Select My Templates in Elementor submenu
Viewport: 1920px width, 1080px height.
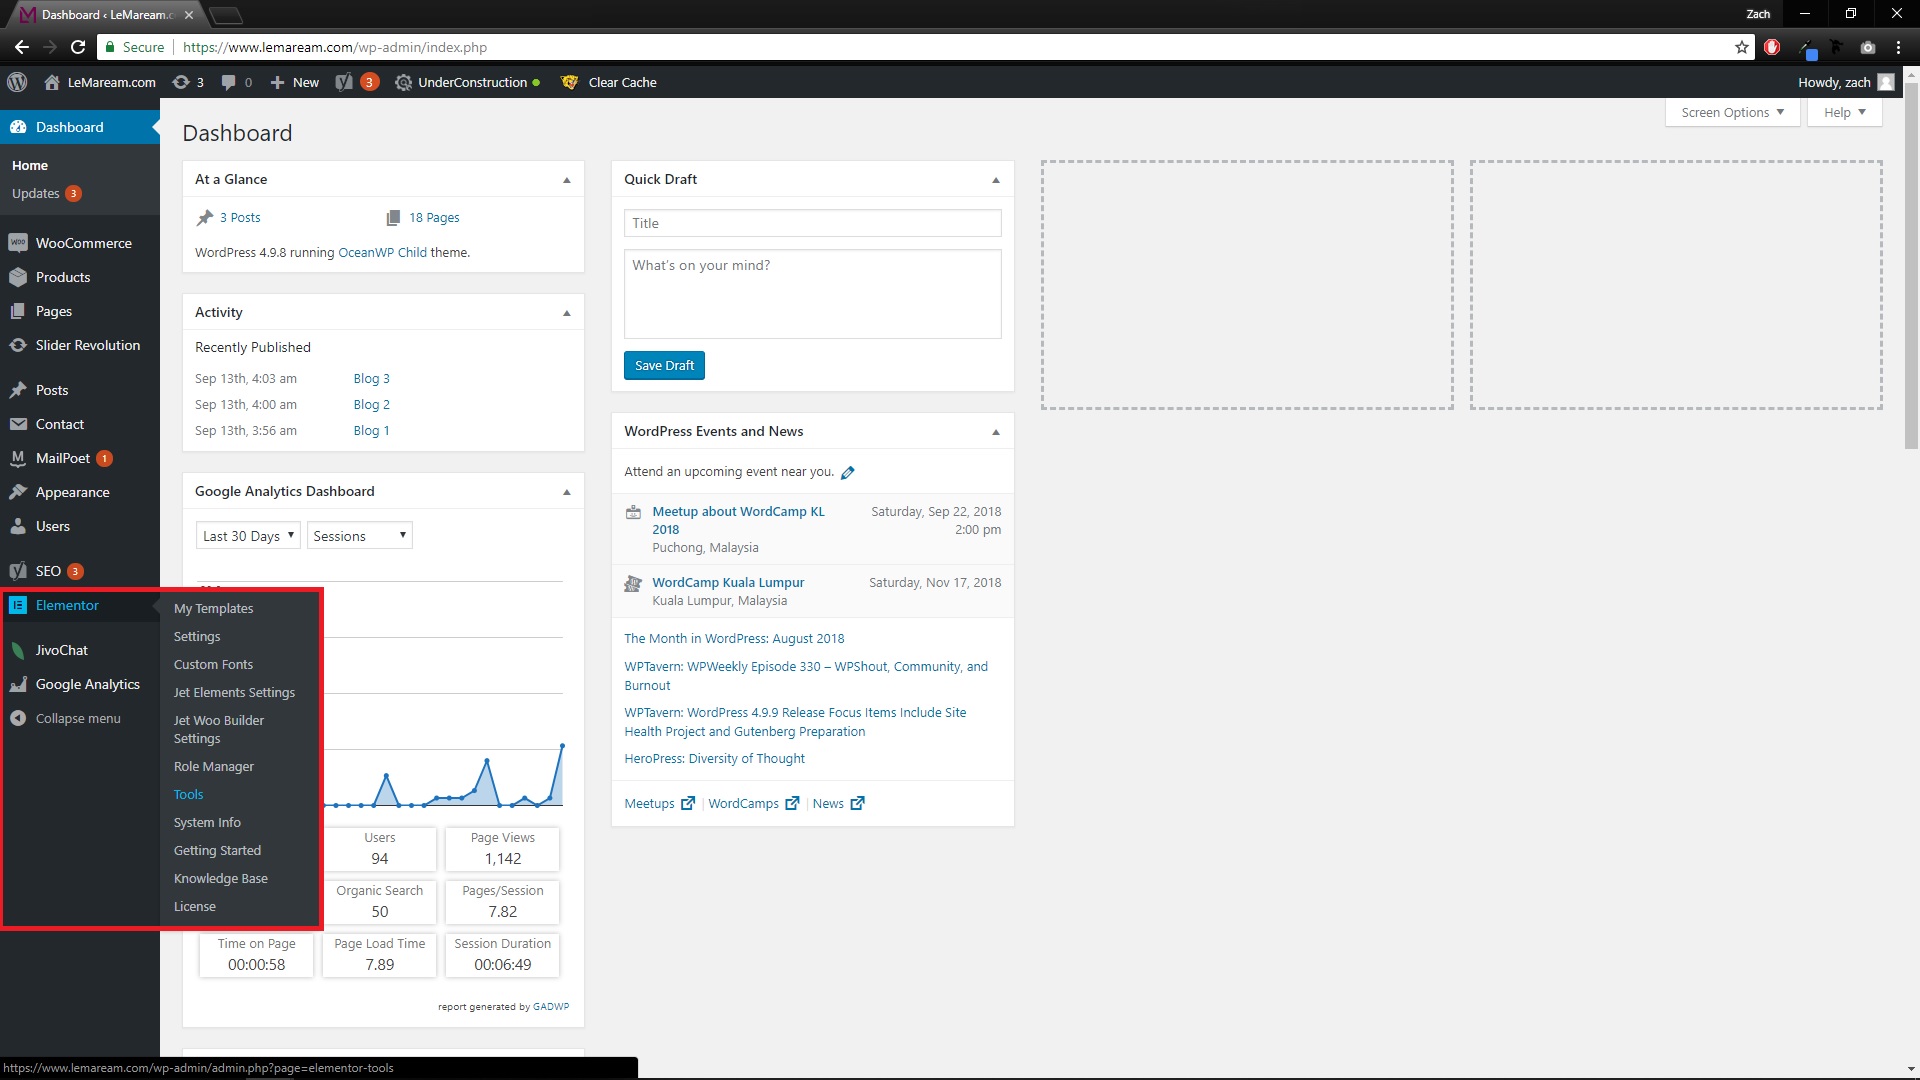(x=213, y=609)
